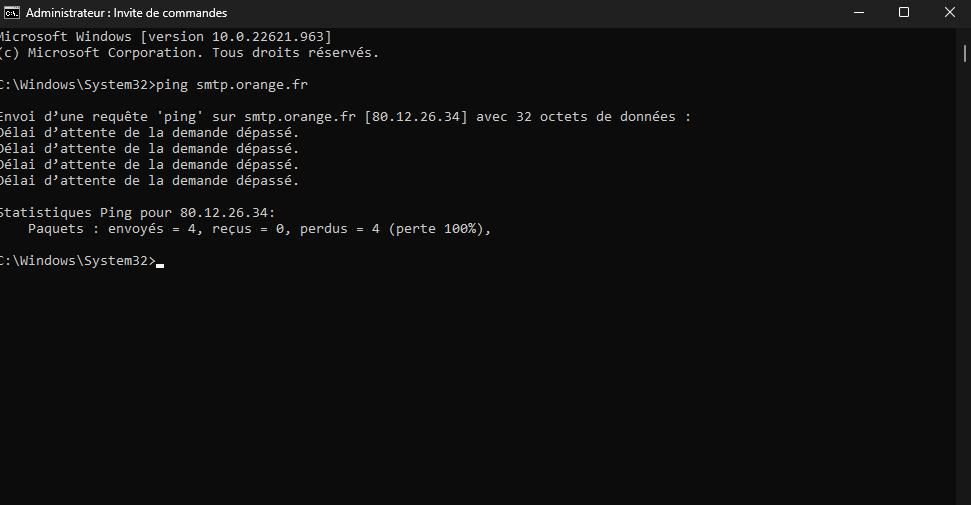Click the 'Paquets : envoyés = 4' line
This screenshot has height=505, width=971.
pyautogui.click(x=259, y=229)
